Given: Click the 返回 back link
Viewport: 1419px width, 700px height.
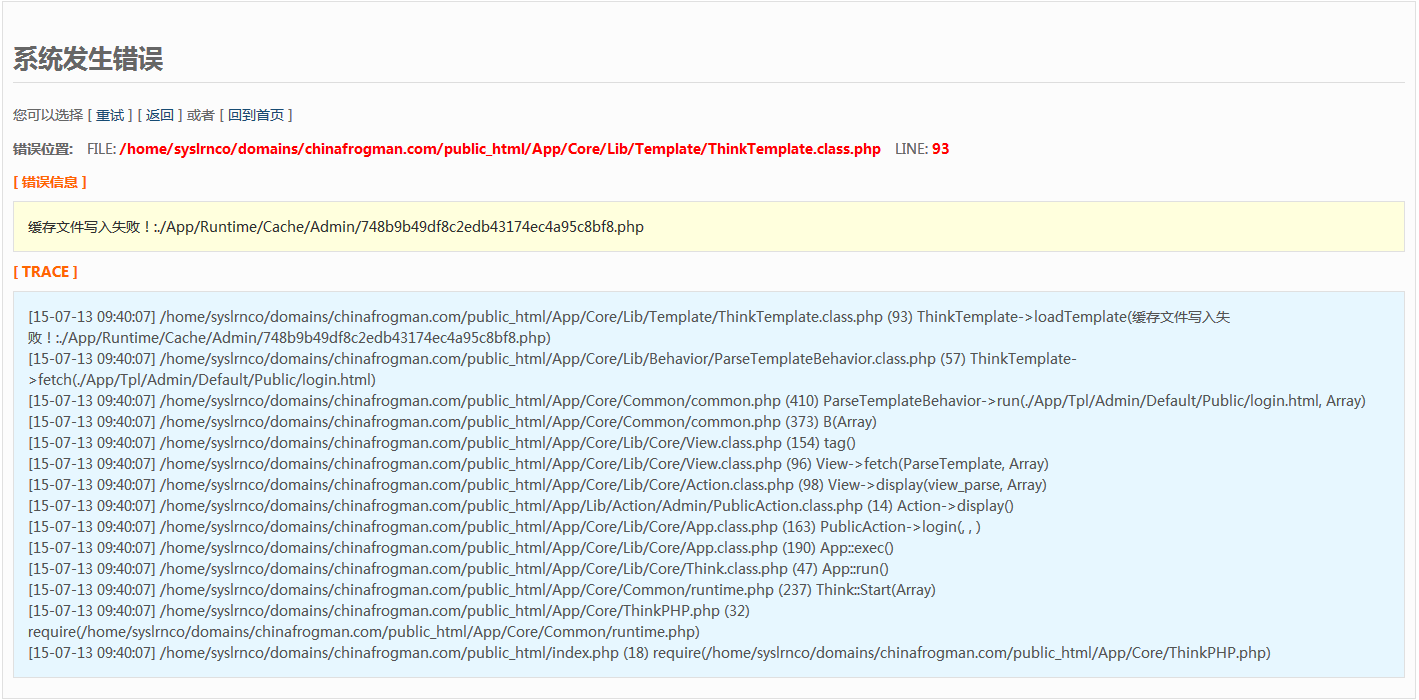Looking at the screenshot, I should point(160,115).
